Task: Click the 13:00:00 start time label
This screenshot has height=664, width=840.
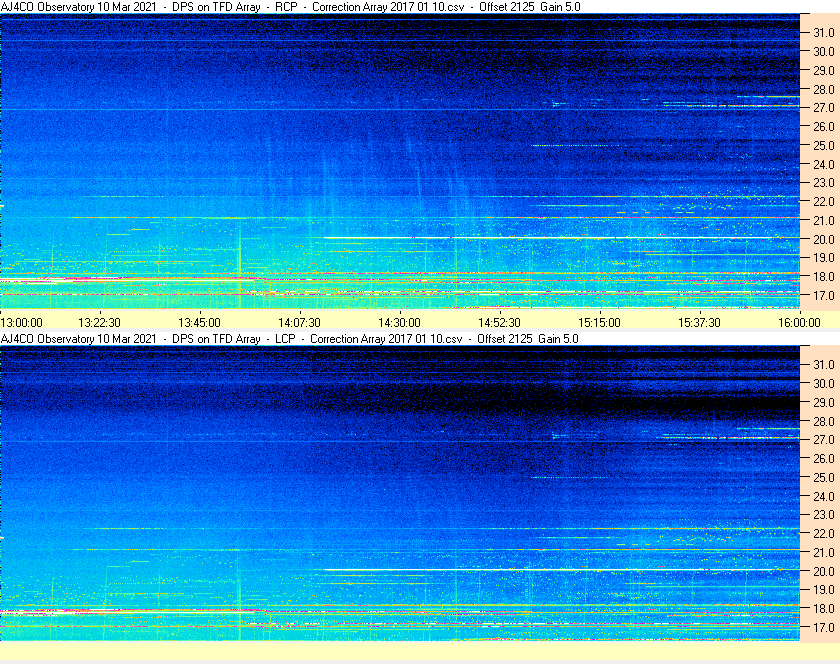Action: pos(21,323)
